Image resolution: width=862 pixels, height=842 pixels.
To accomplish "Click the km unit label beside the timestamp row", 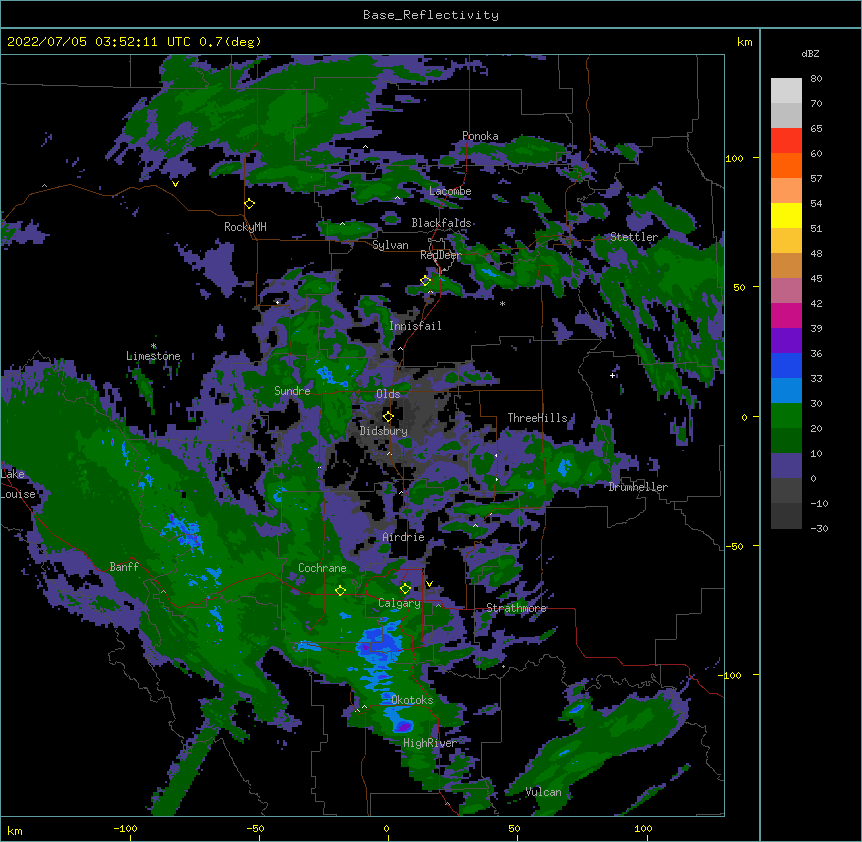I will click(x=745, y=42).
